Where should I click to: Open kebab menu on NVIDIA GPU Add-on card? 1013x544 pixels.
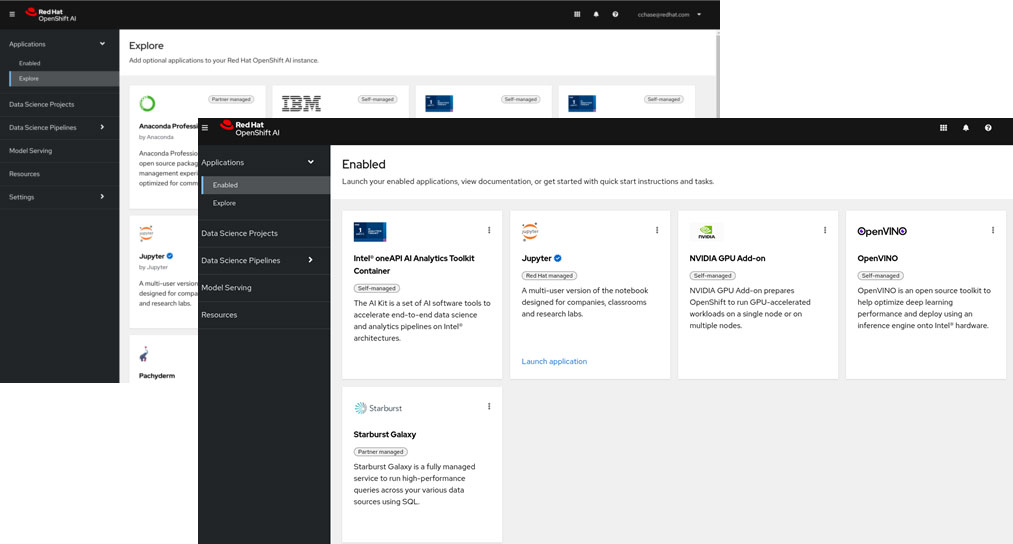[x=825, y=230]
